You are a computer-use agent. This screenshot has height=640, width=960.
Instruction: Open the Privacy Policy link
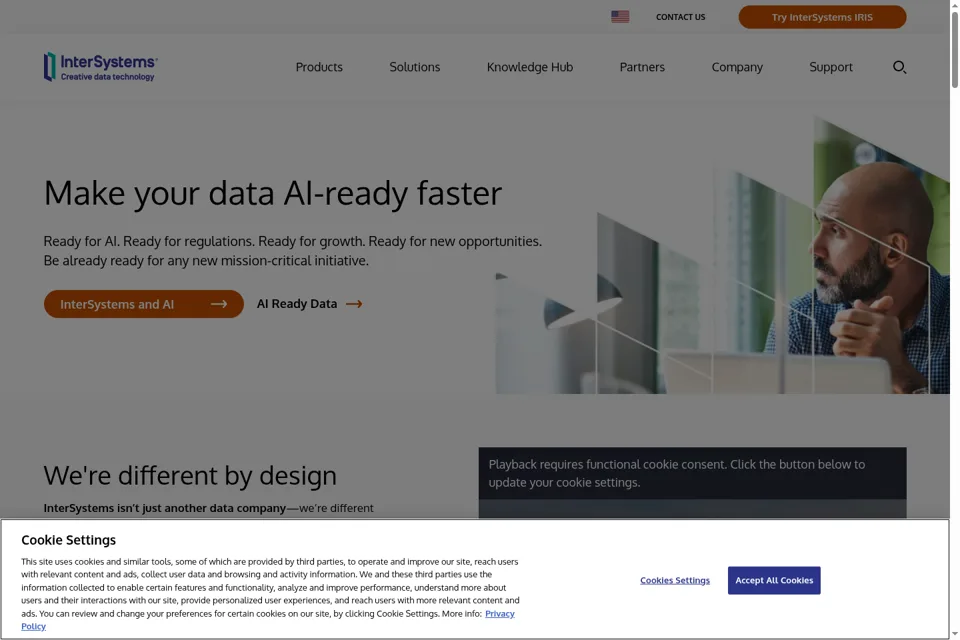500,614
